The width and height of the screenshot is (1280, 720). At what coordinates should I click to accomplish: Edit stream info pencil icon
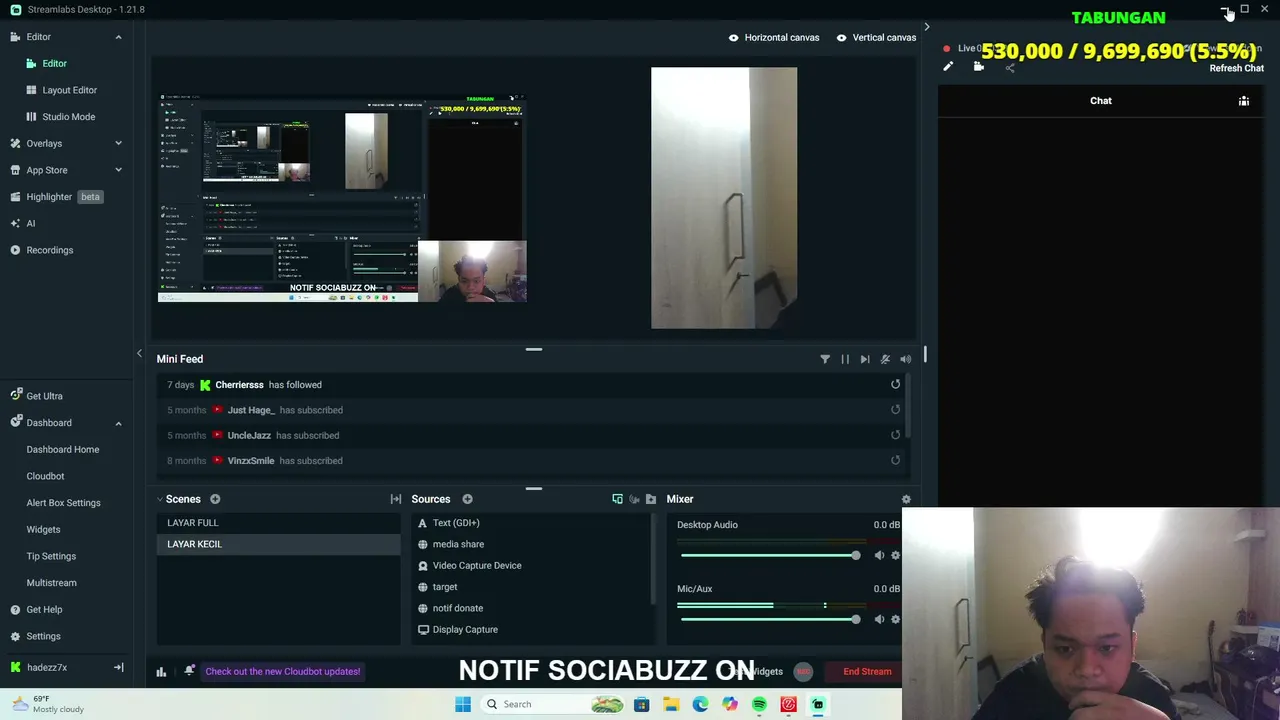coord(948,66)
